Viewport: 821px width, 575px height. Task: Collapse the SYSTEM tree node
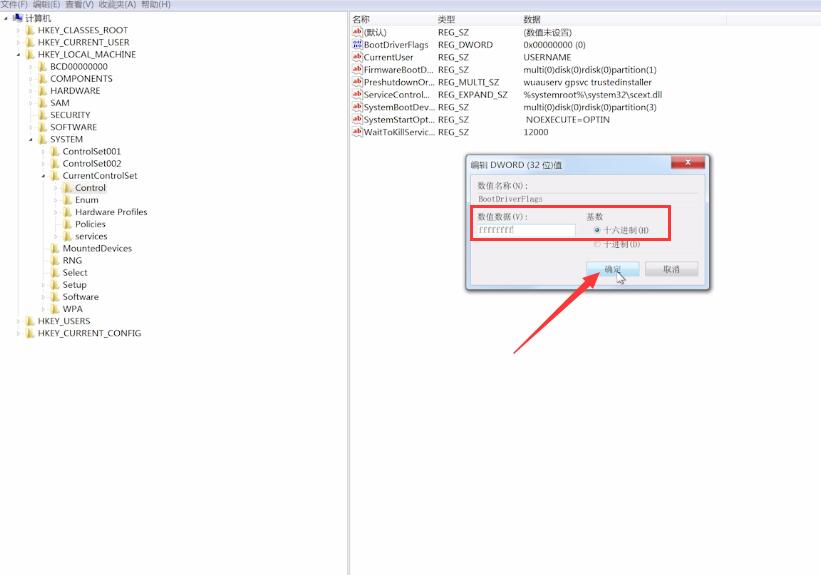31,139
